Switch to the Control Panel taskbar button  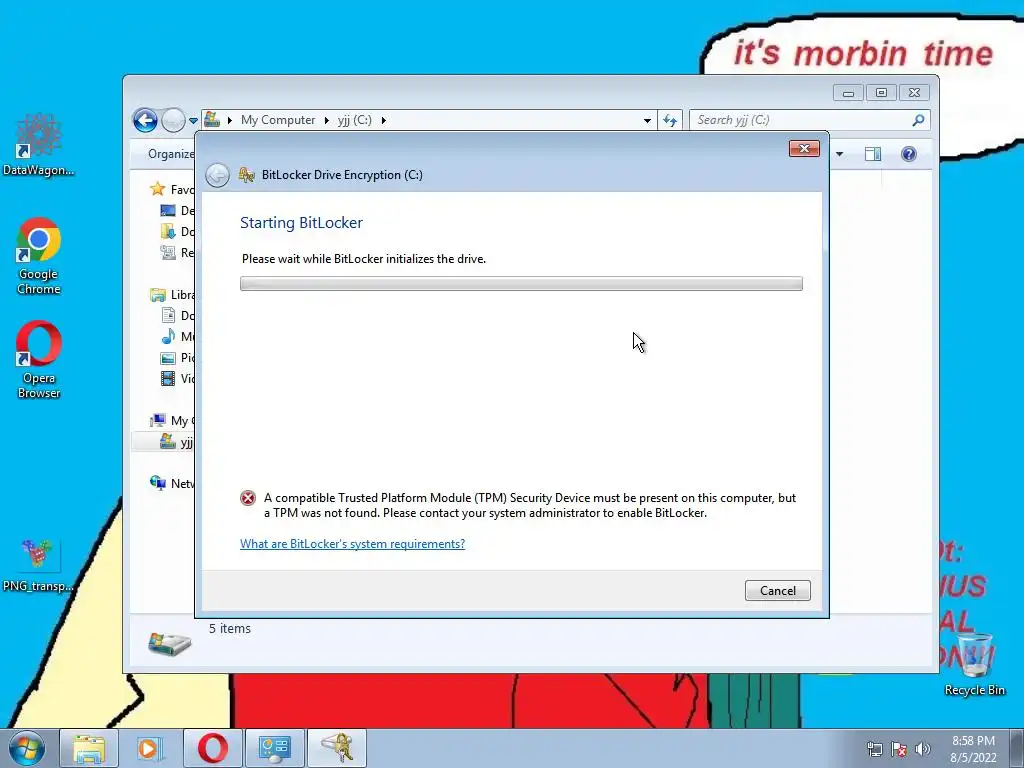click(274, 748)
